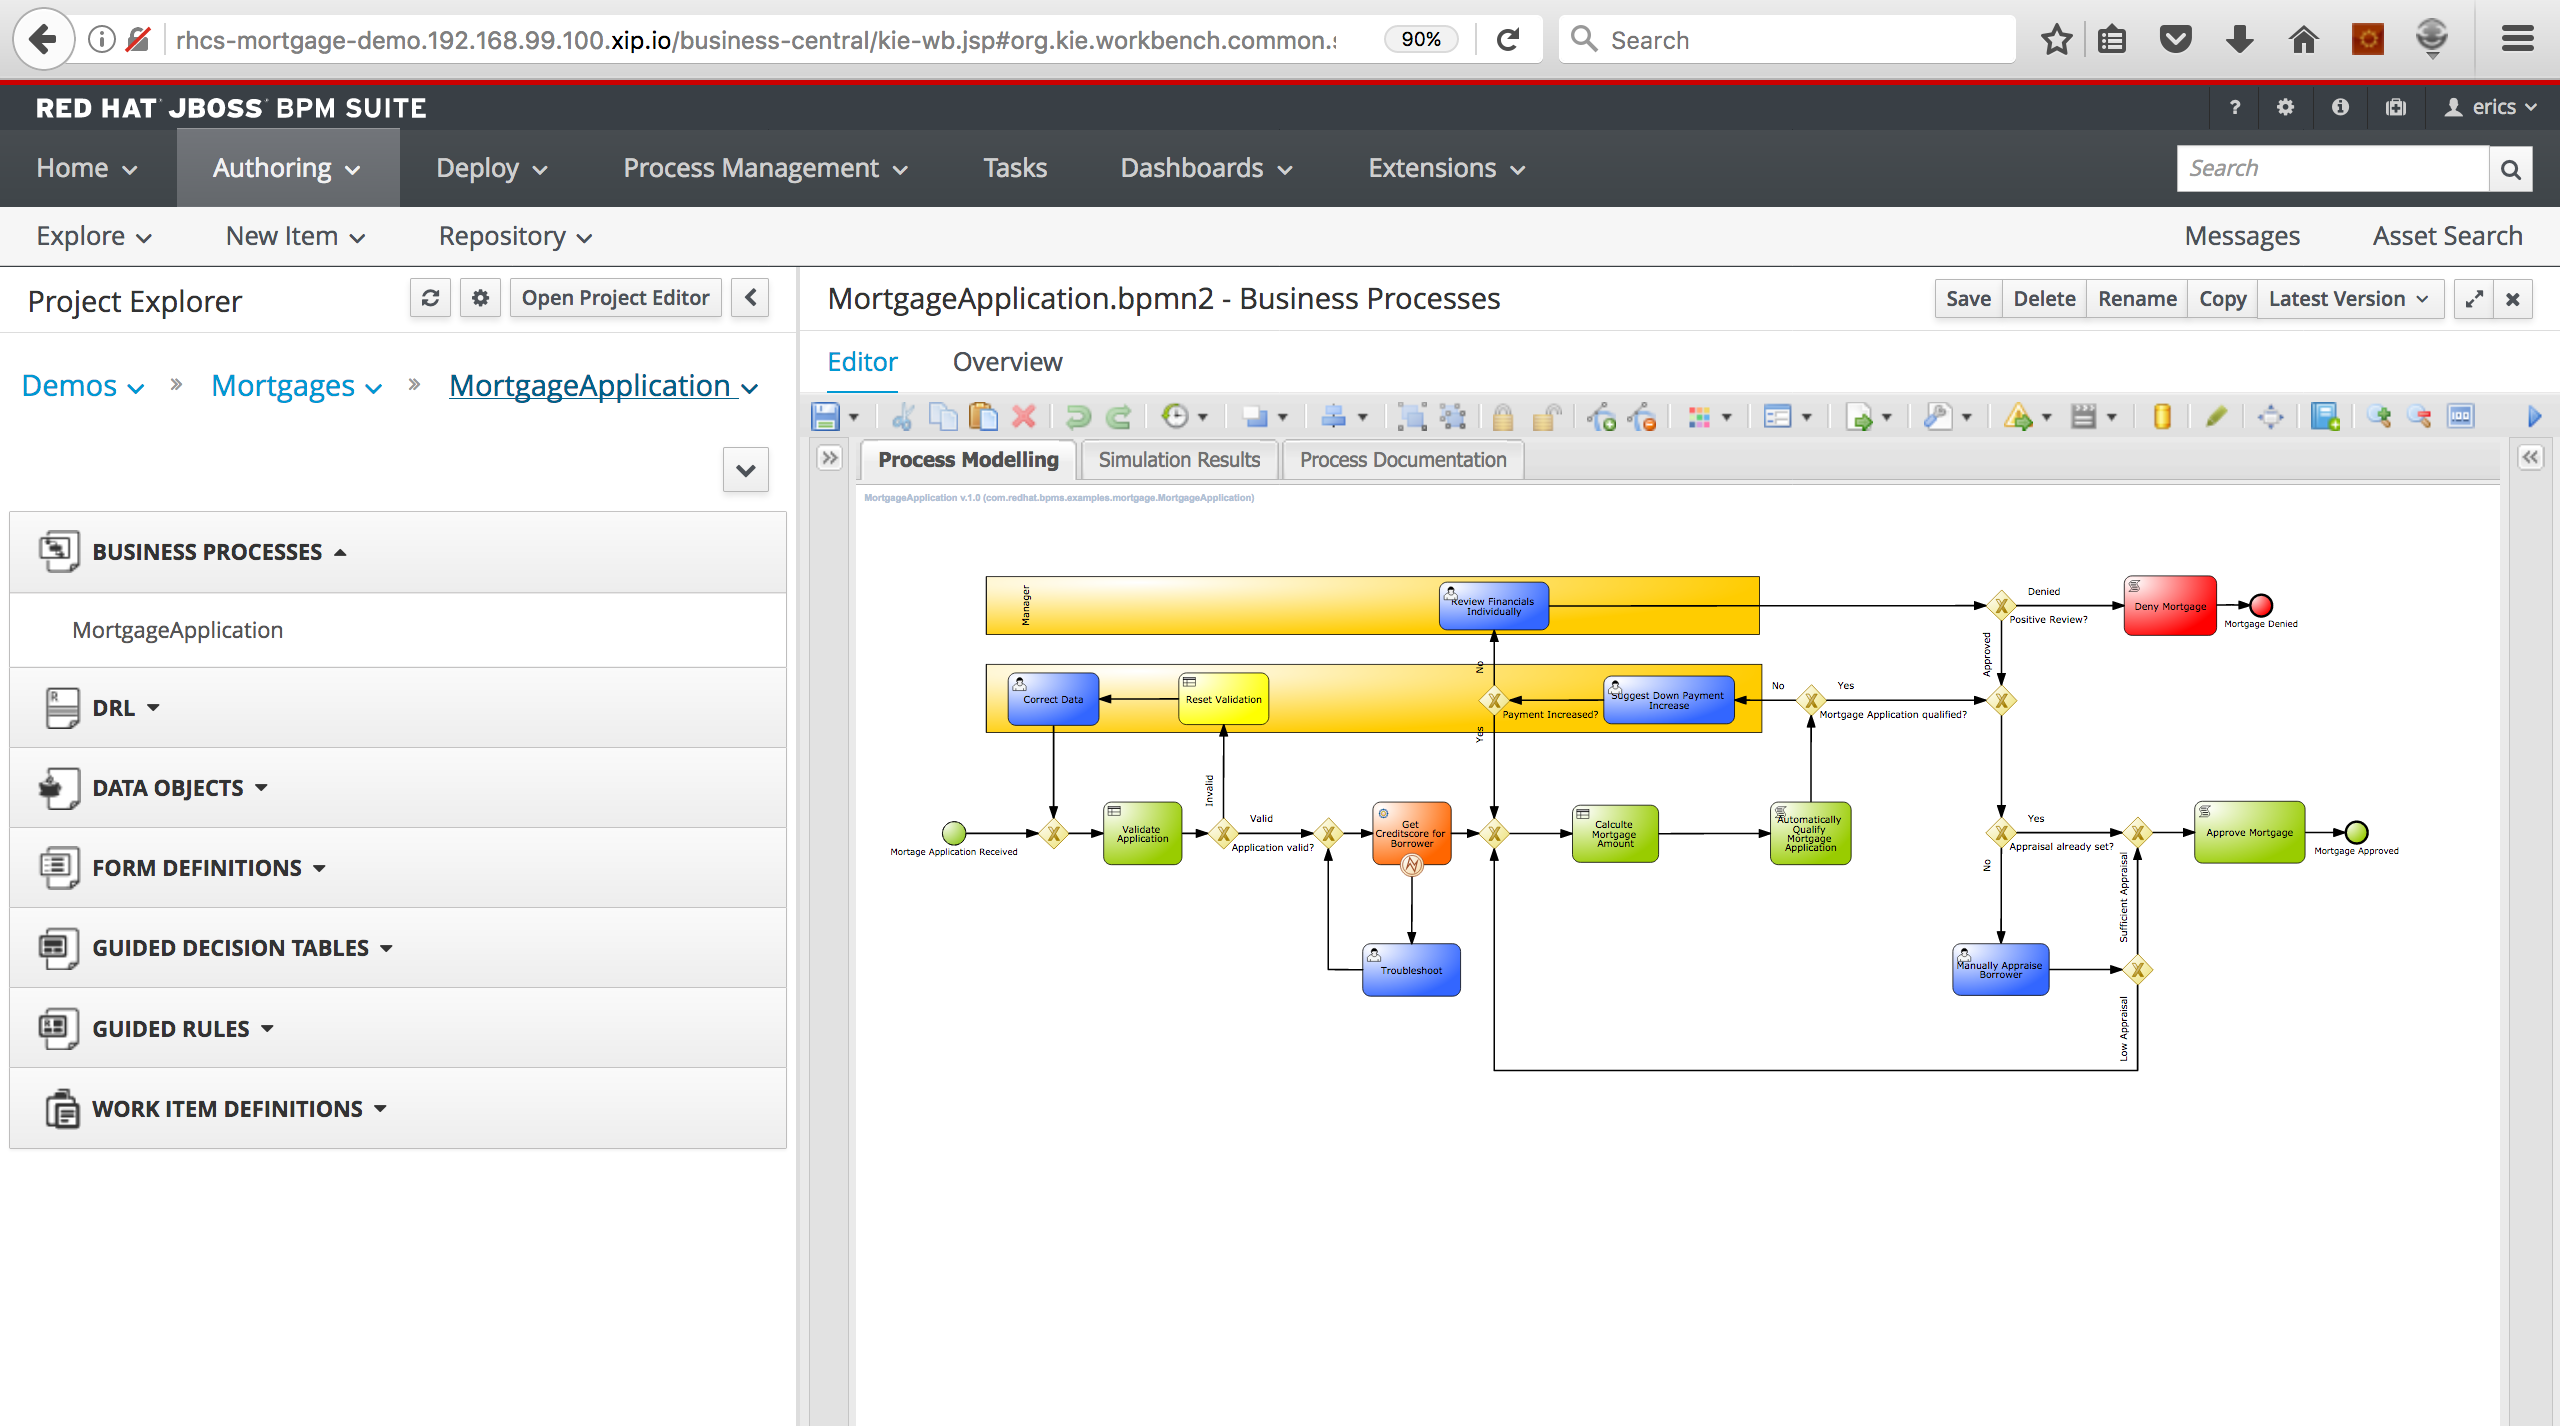Click the Process Documentation tab
2560x1426 pixels.
1403,460
